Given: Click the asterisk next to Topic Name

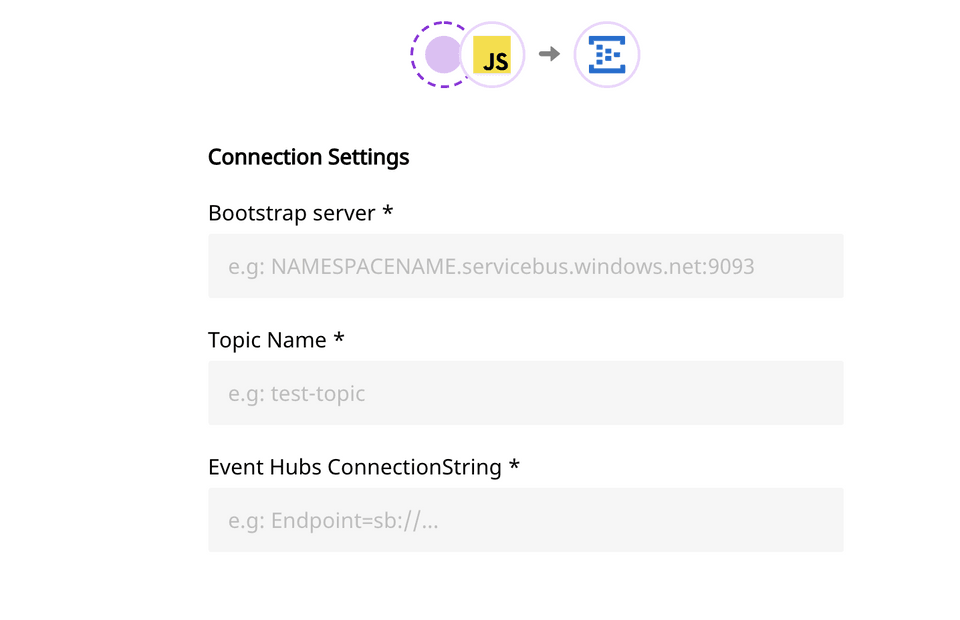Looking at the screenshot, I should (337, 338).
